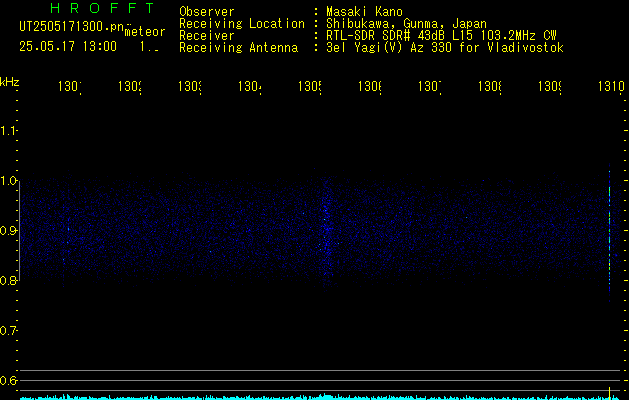Click the 1309 time axis label

pyautogui.click(x=550, y=87)
